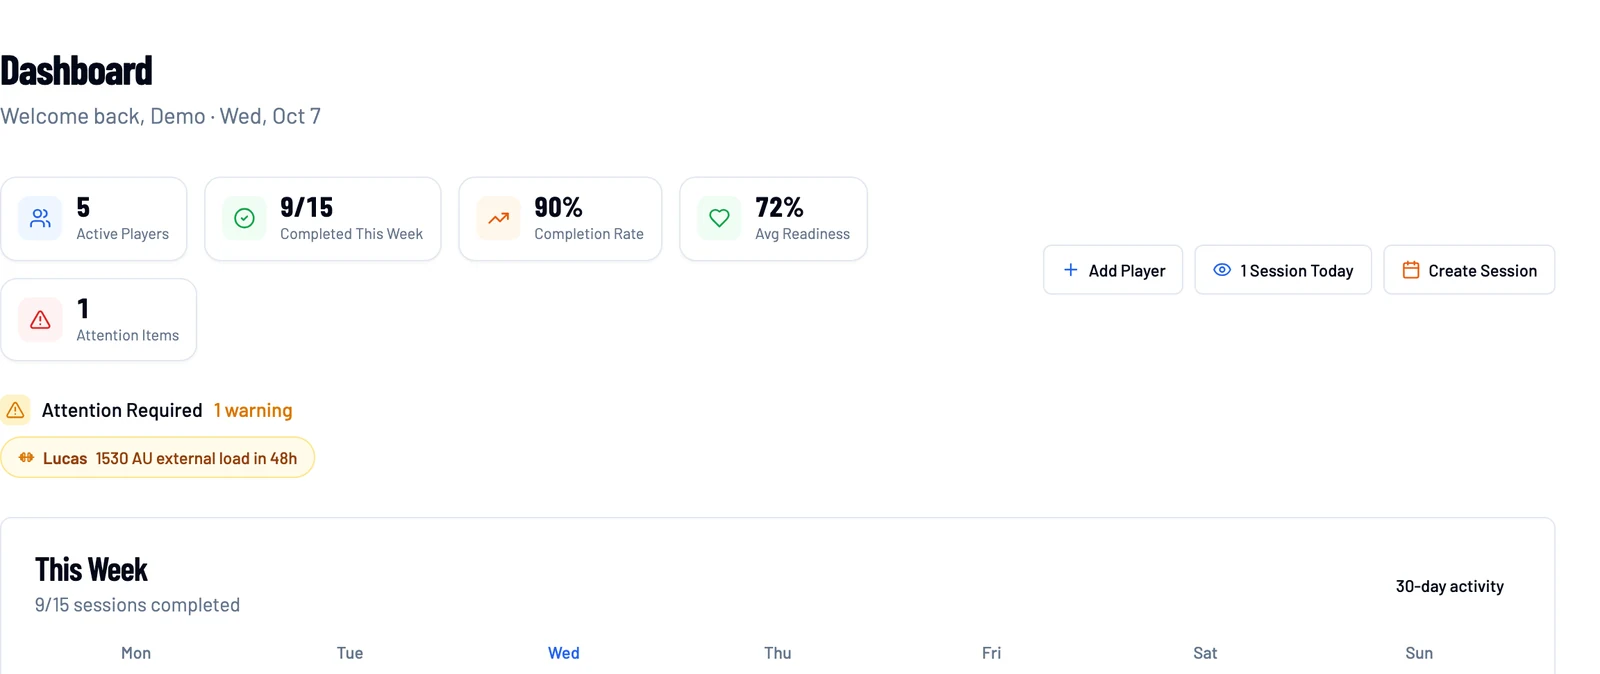1600x674 pixels.
Task: Click the Completed This Week checkmark icon
Action: click(244, 218)
